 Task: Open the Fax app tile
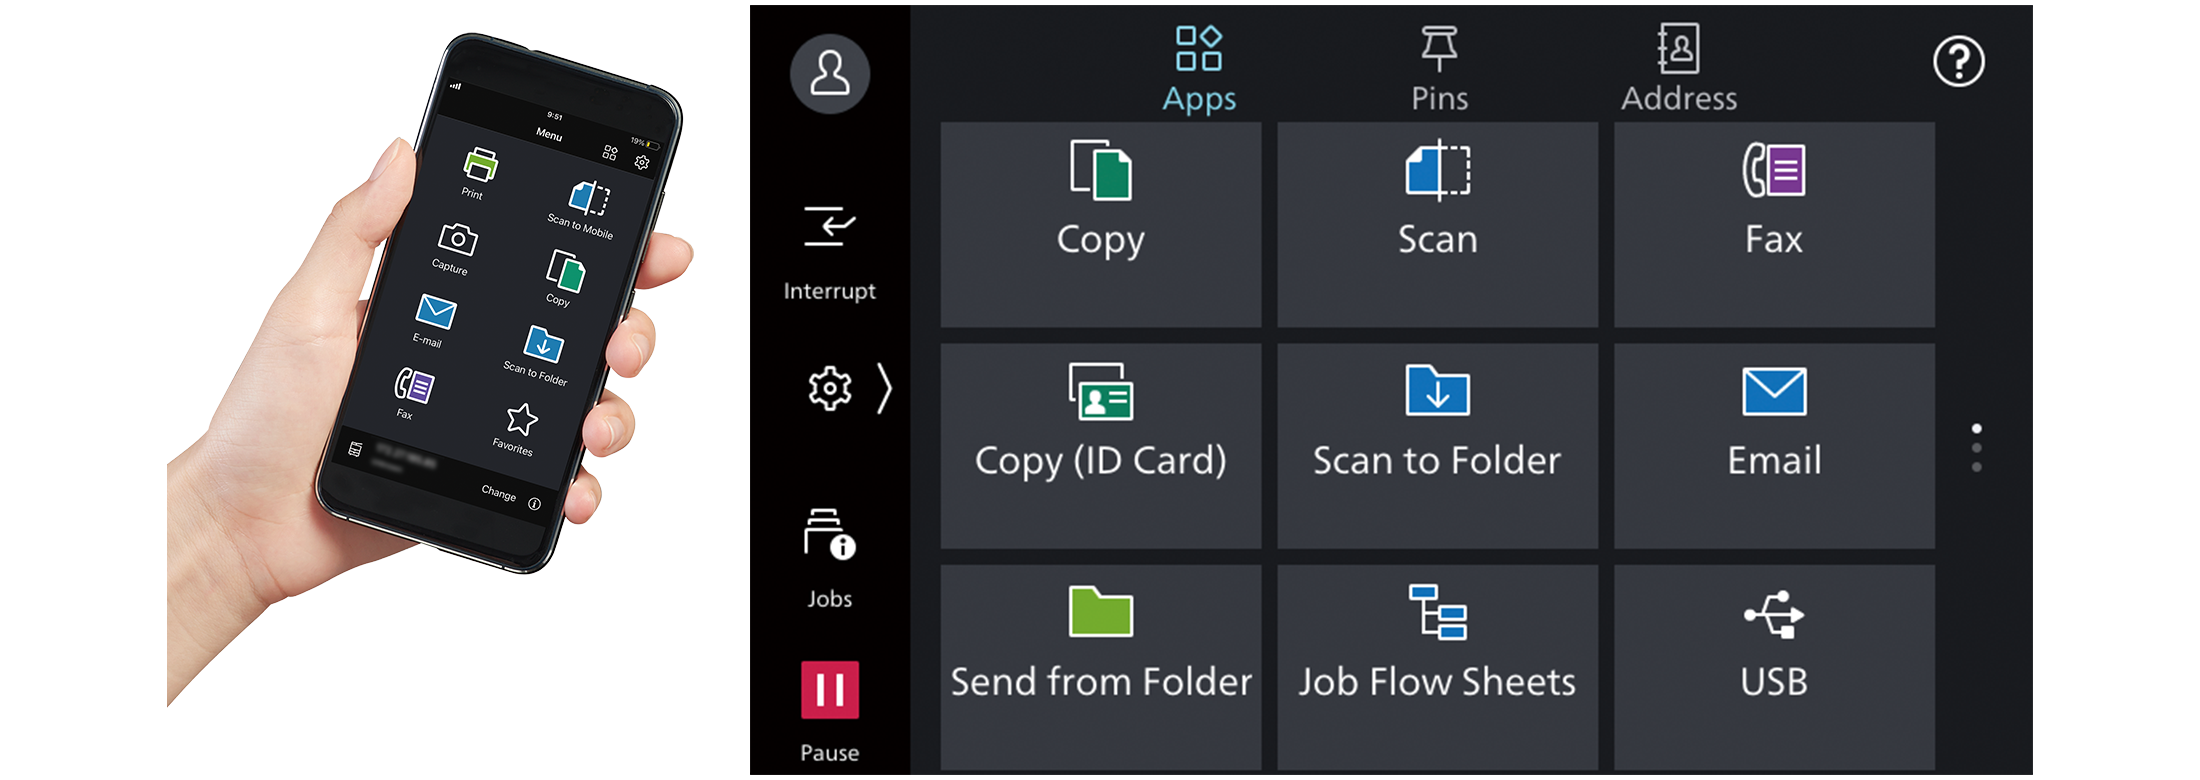[1773, 225]
